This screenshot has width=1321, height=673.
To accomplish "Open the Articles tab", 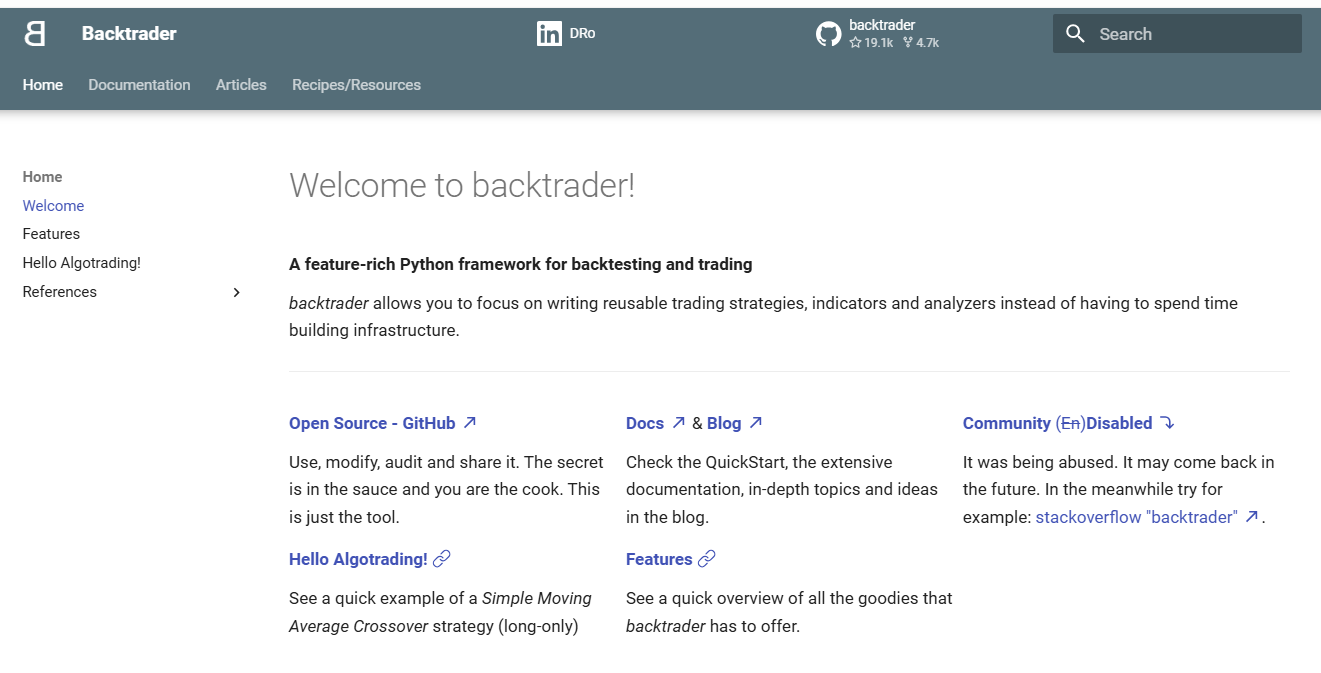I will click(241, 85).
